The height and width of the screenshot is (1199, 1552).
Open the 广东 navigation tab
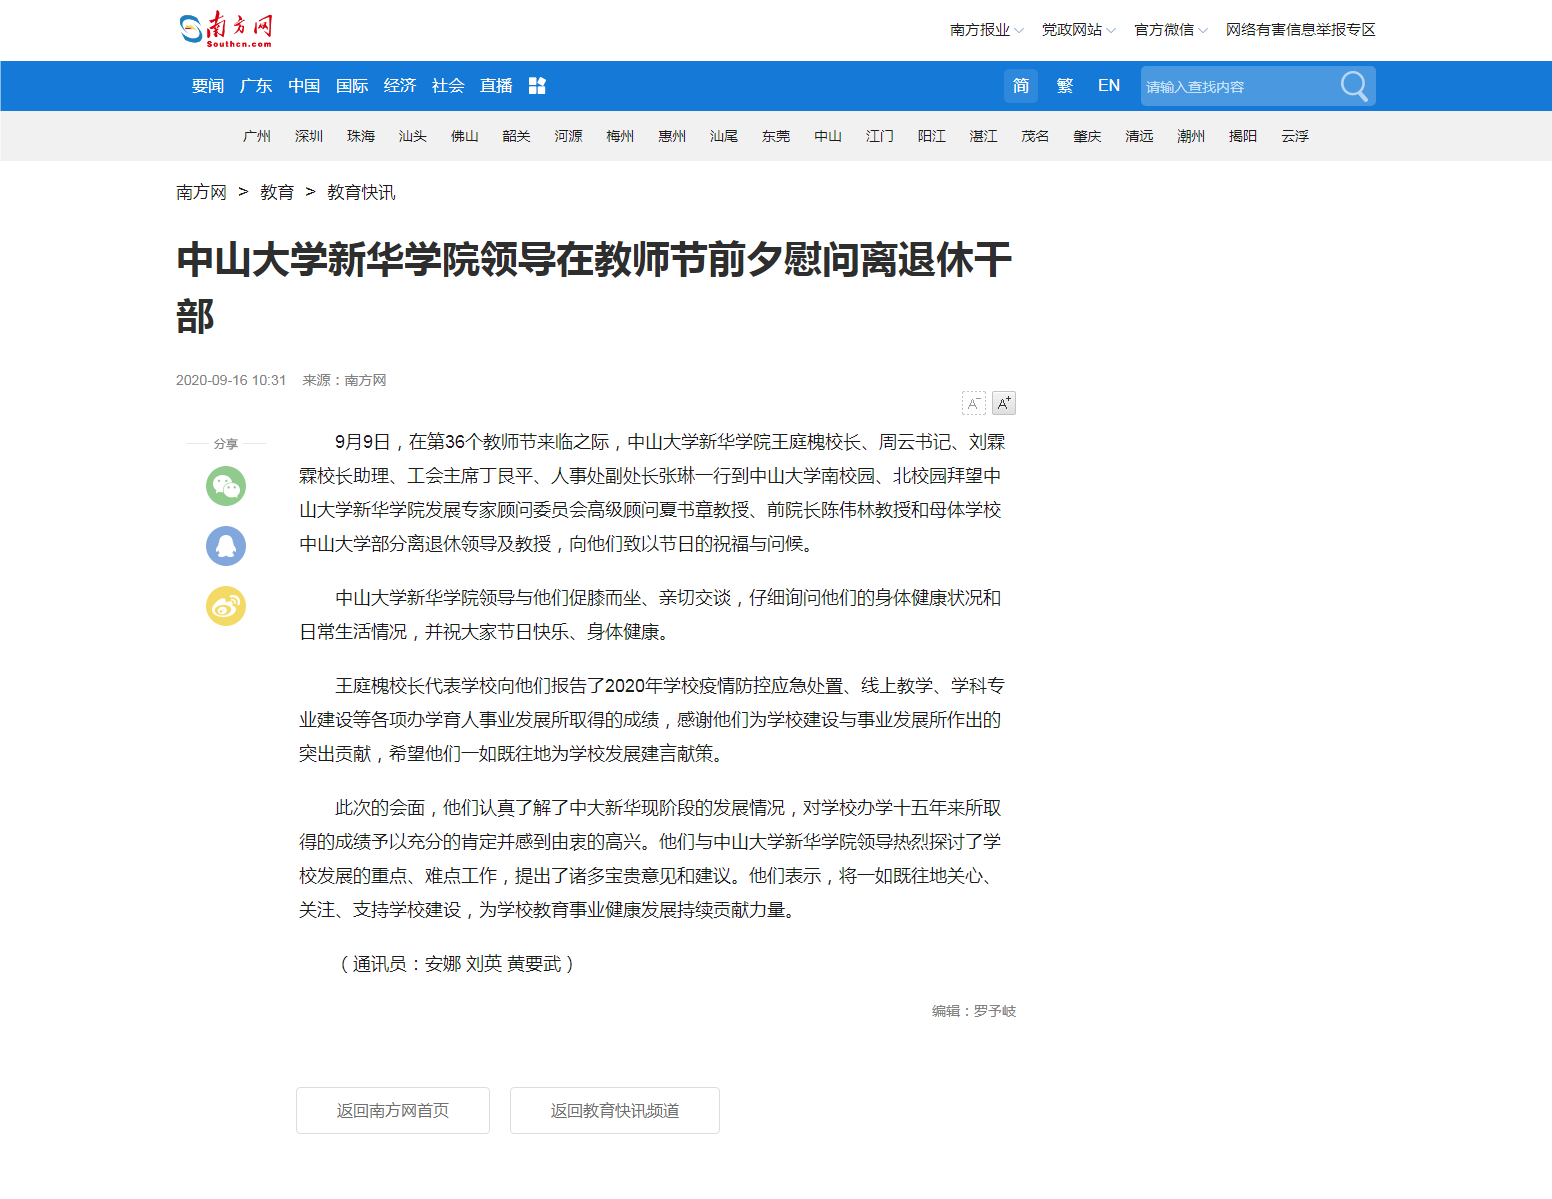pos(256,86)
